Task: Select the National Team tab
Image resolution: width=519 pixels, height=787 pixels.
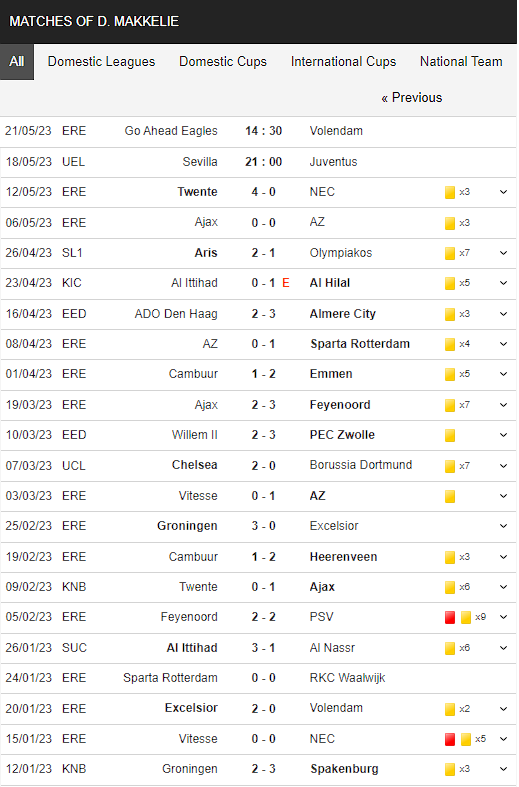Action: point(461,62)
